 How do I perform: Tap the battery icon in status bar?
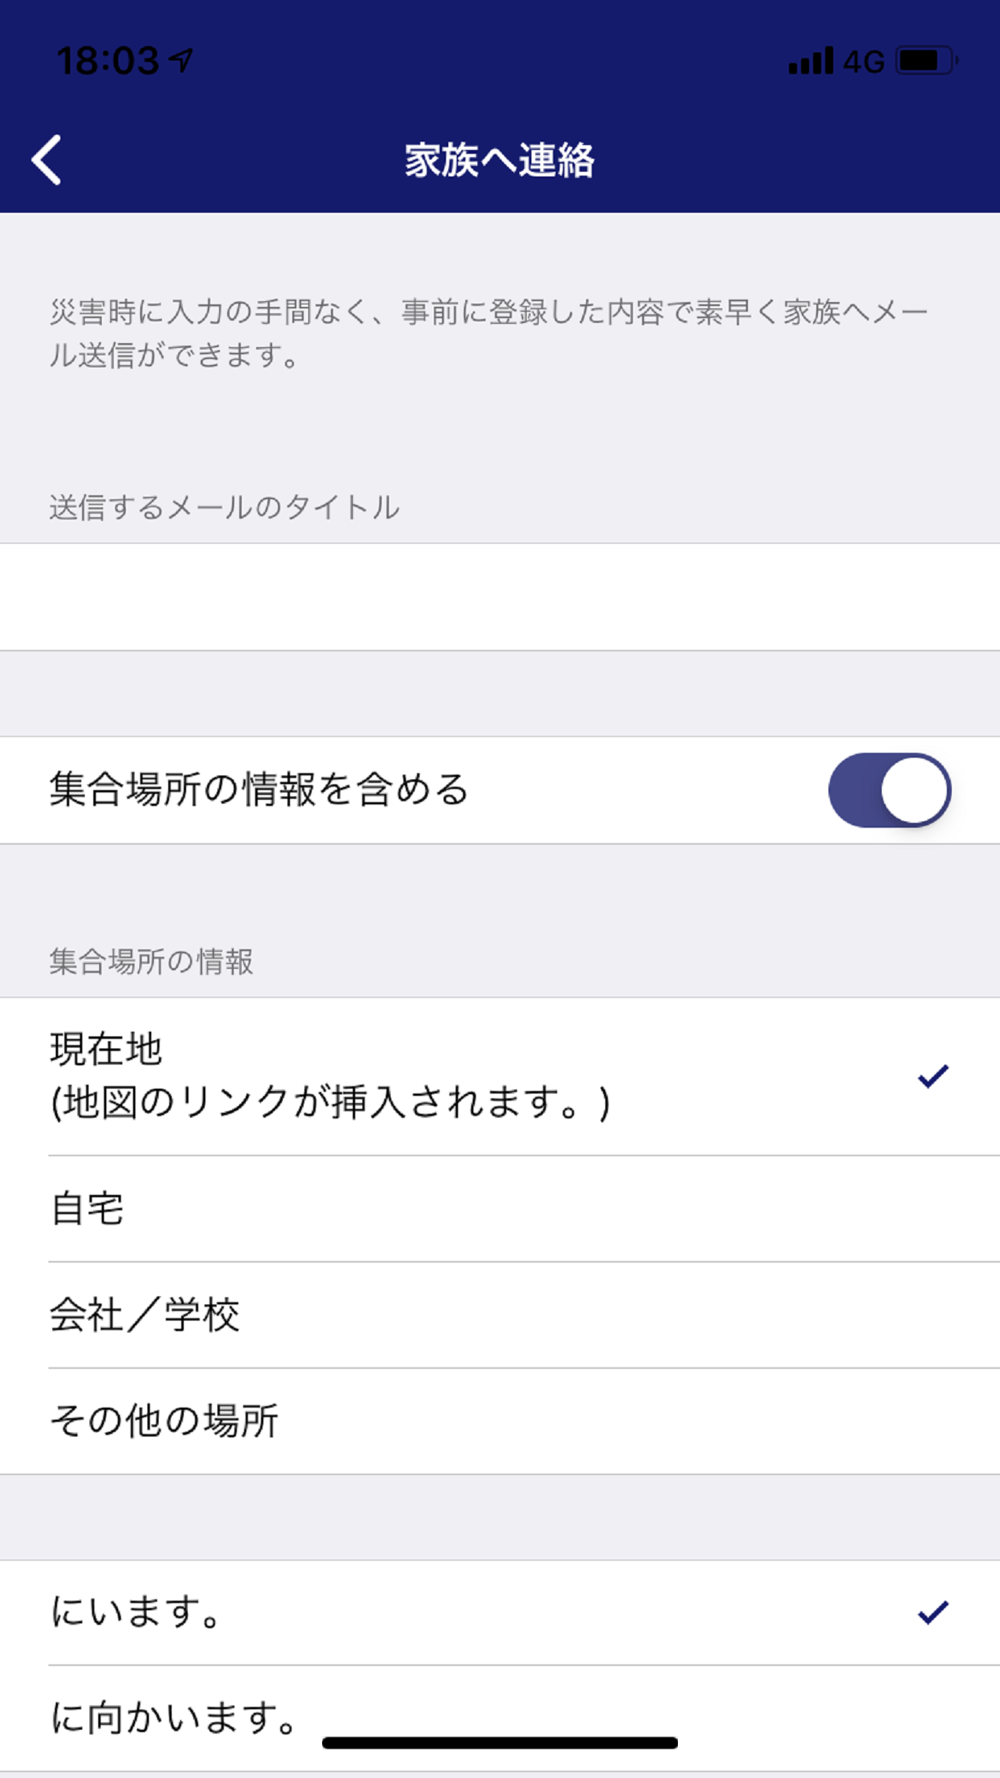(927, 61)
